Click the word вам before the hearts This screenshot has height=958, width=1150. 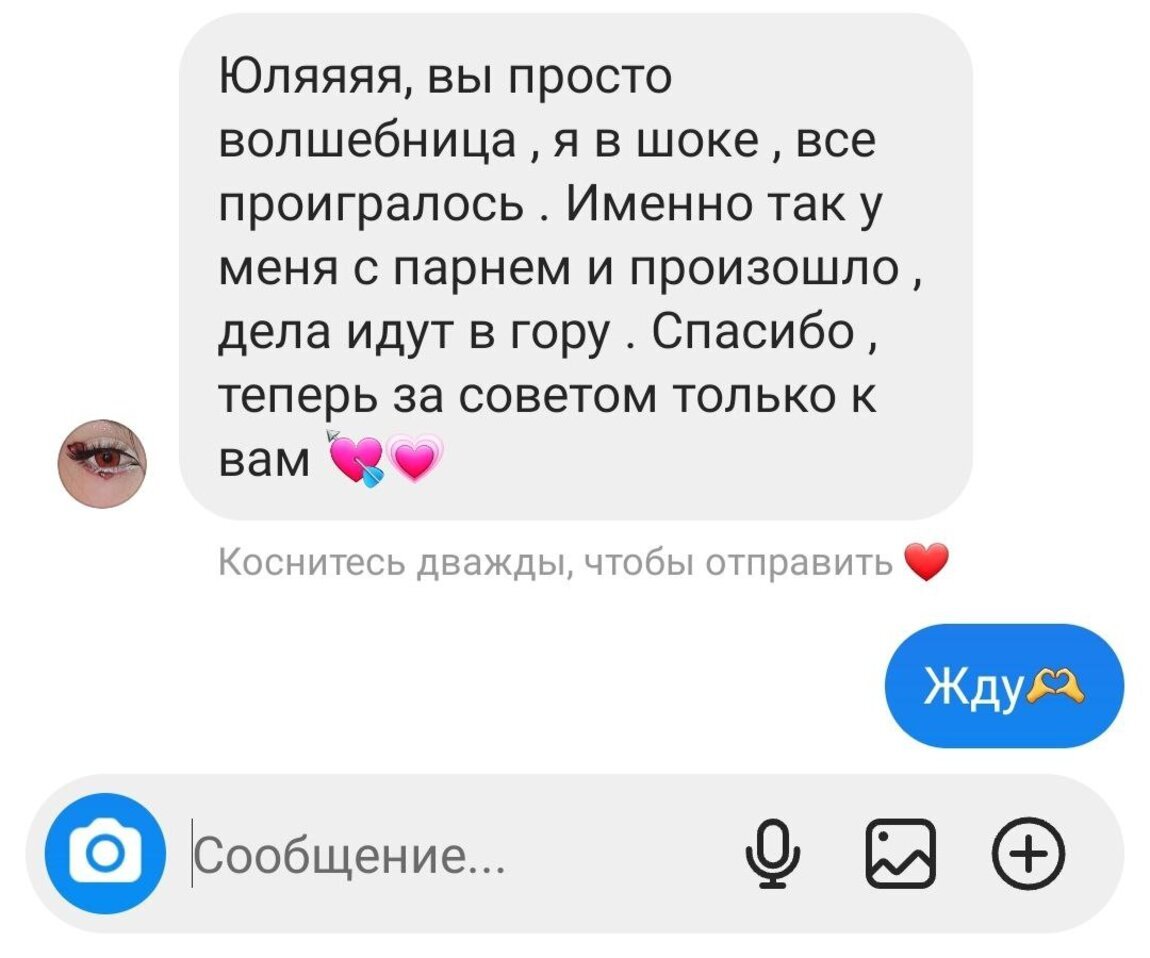pos(265,461)
